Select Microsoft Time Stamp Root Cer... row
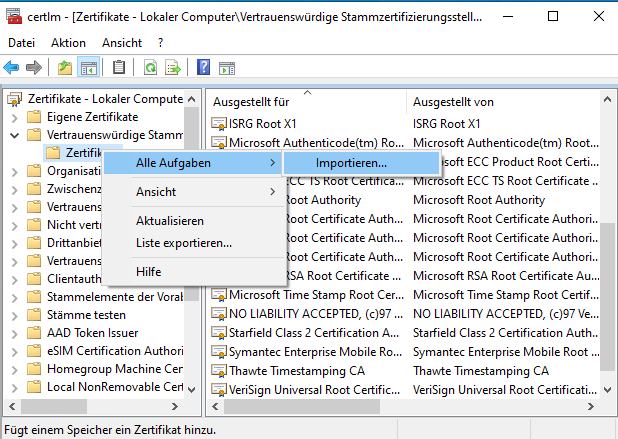618x439 pixels. [405, 295]
